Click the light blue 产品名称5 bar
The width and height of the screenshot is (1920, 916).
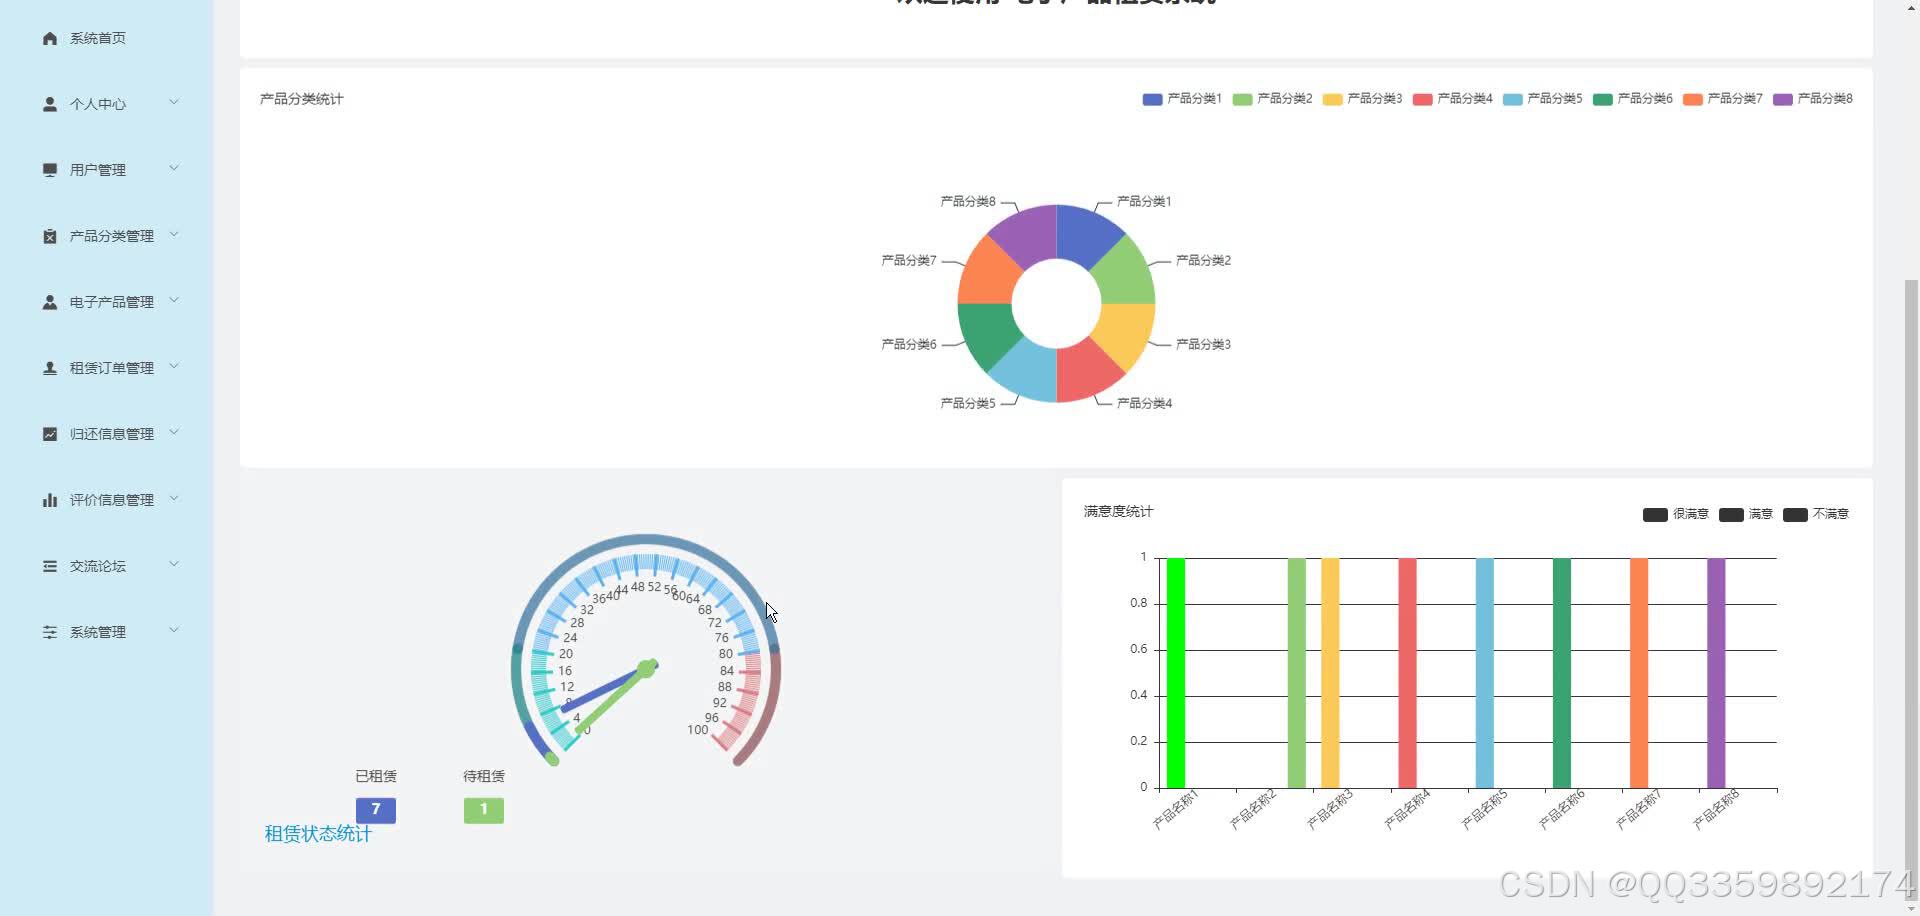pos(1485,673)
